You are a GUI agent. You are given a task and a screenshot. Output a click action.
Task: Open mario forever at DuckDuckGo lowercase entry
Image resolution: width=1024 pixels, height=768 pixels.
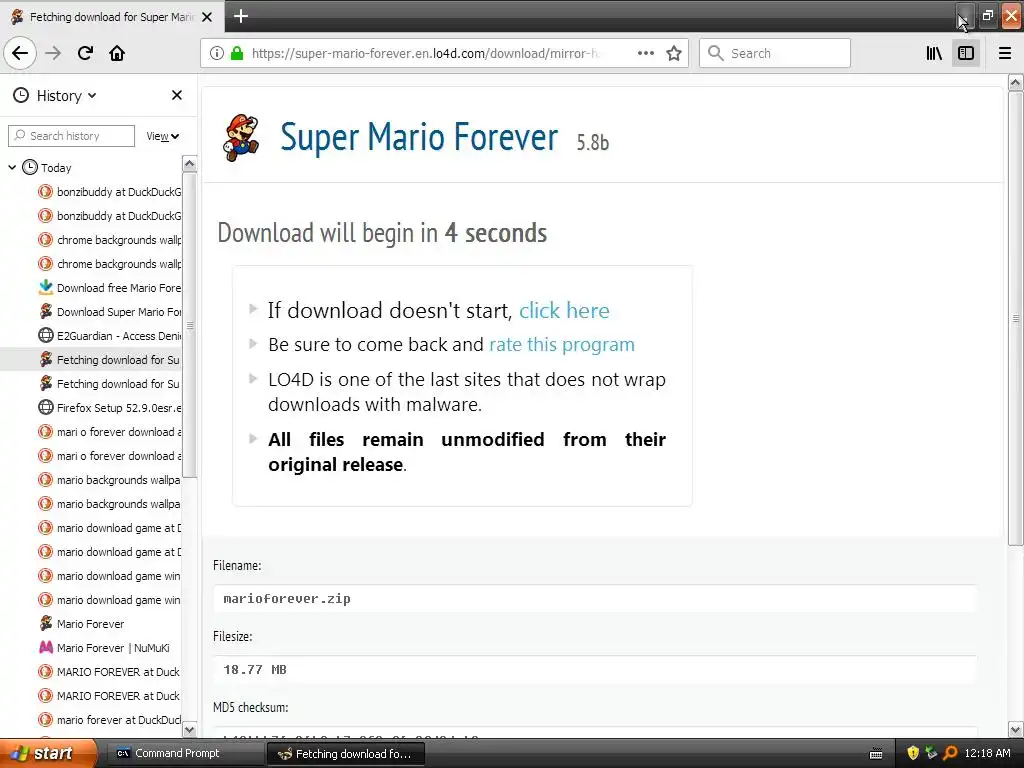click(110, 720)
